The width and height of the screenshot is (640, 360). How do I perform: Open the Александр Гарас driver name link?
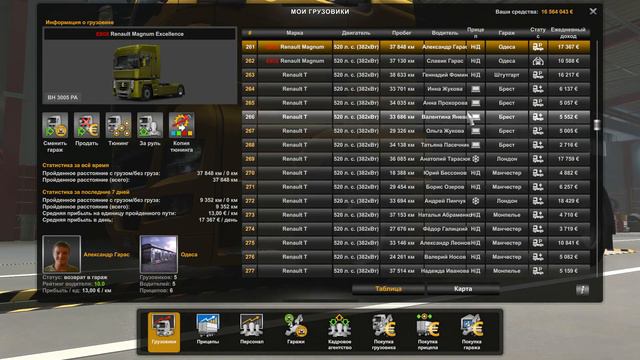[106, 254]
